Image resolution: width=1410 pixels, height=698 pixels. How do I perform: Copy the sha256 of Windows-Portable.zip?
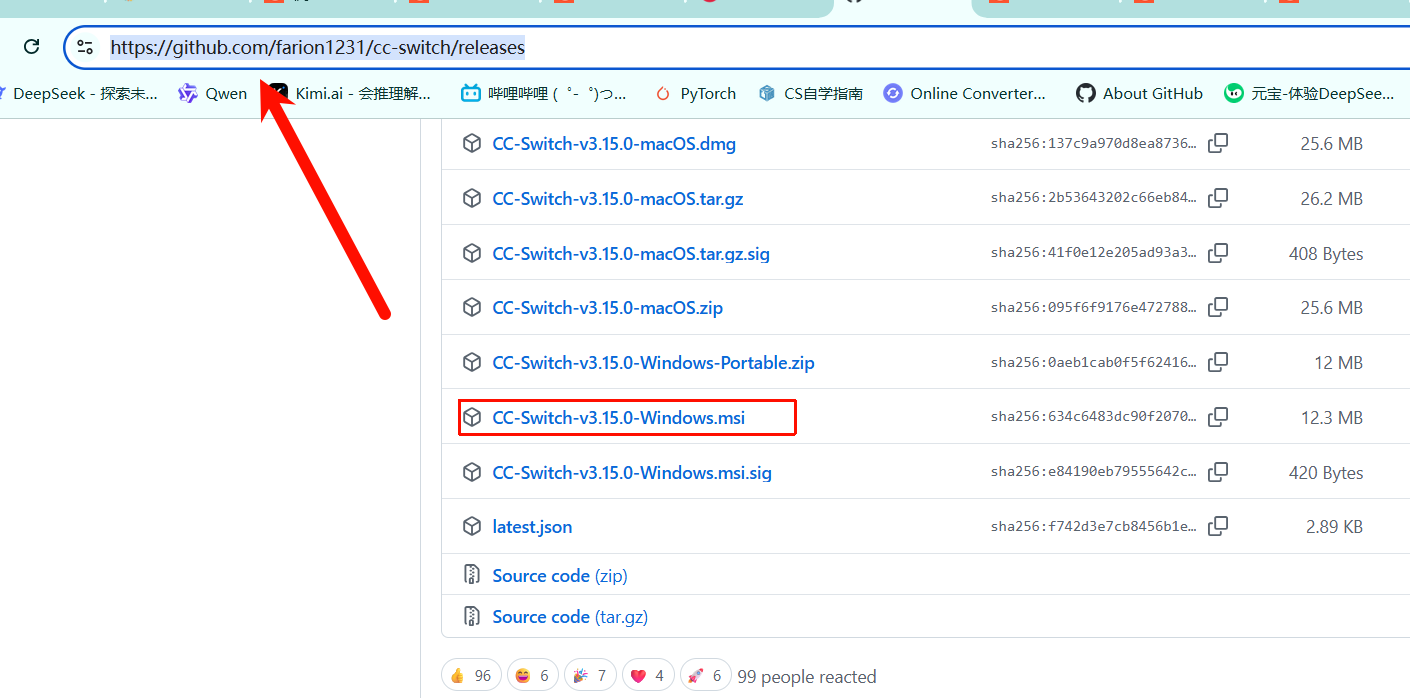pyautogui.click(x=1218, y=362)
